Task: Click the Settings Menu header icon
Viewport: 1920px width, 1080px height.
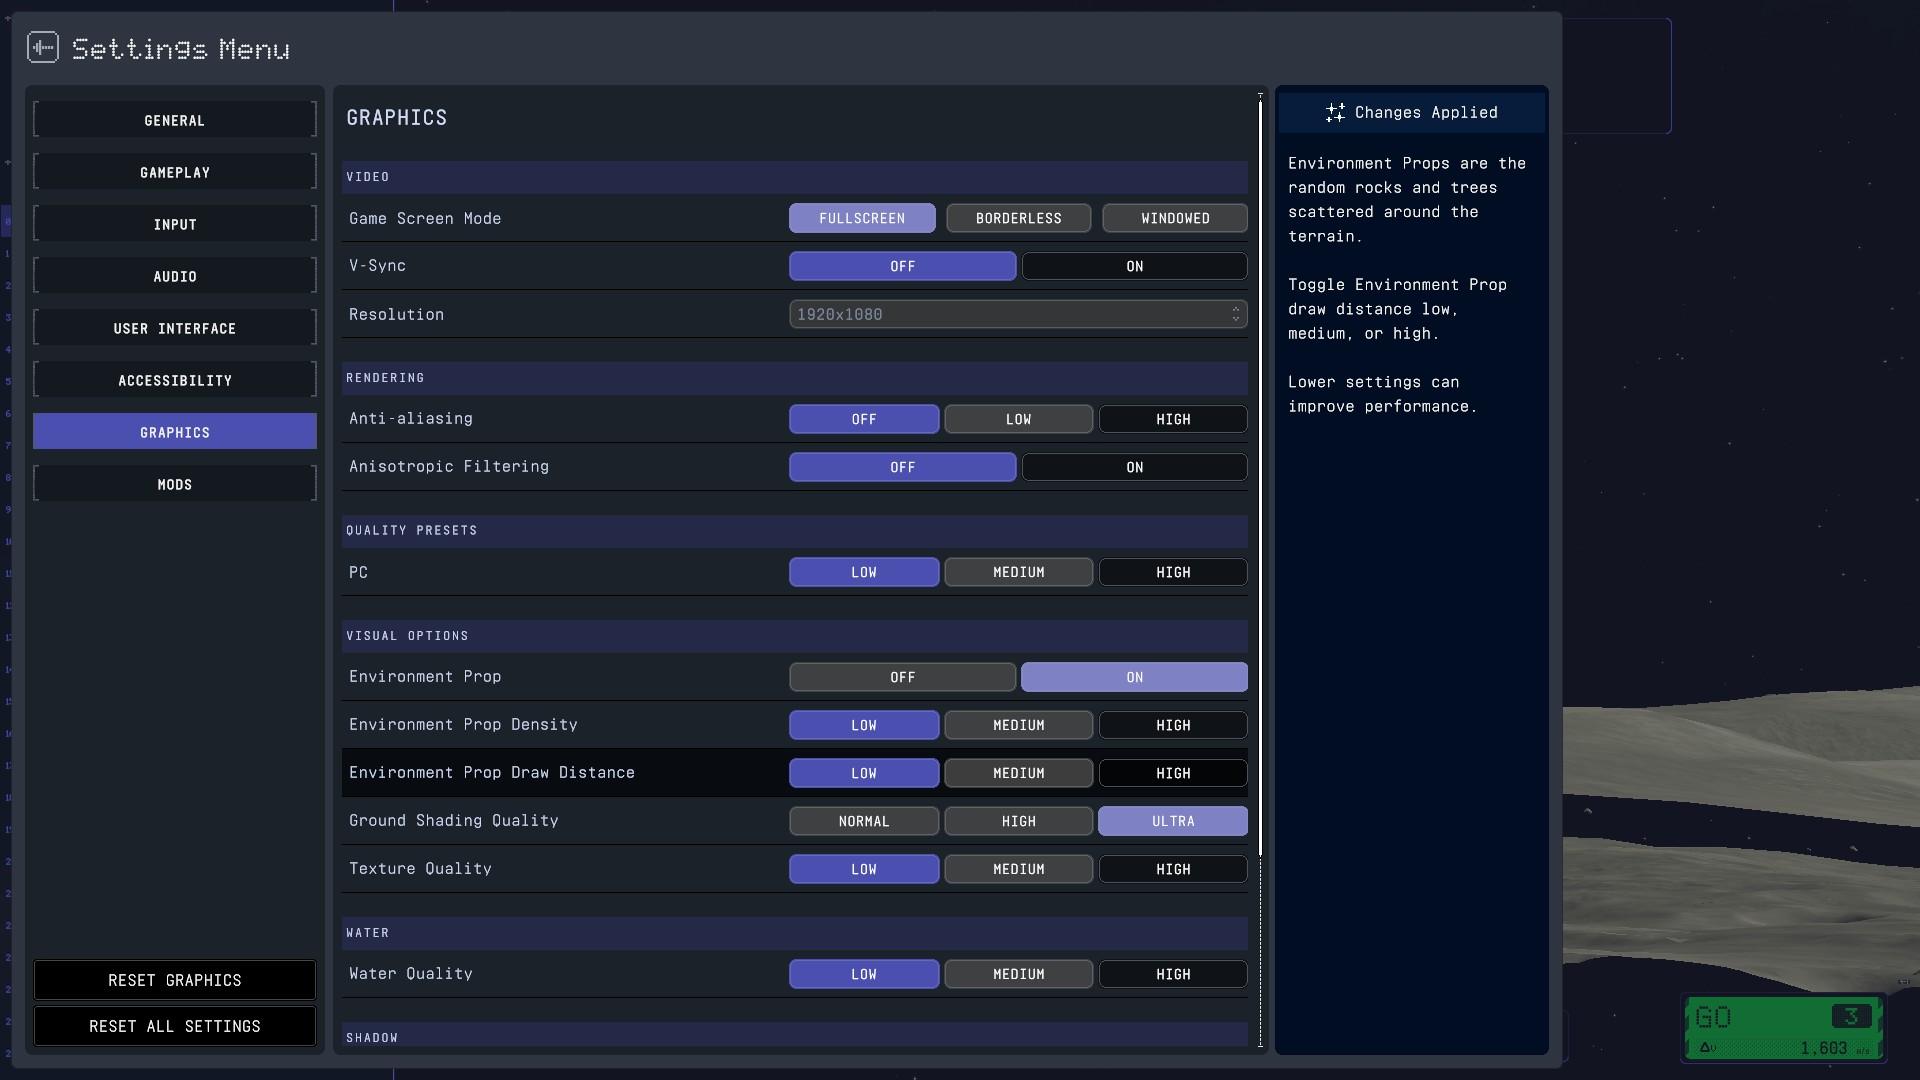Action: 43,47
